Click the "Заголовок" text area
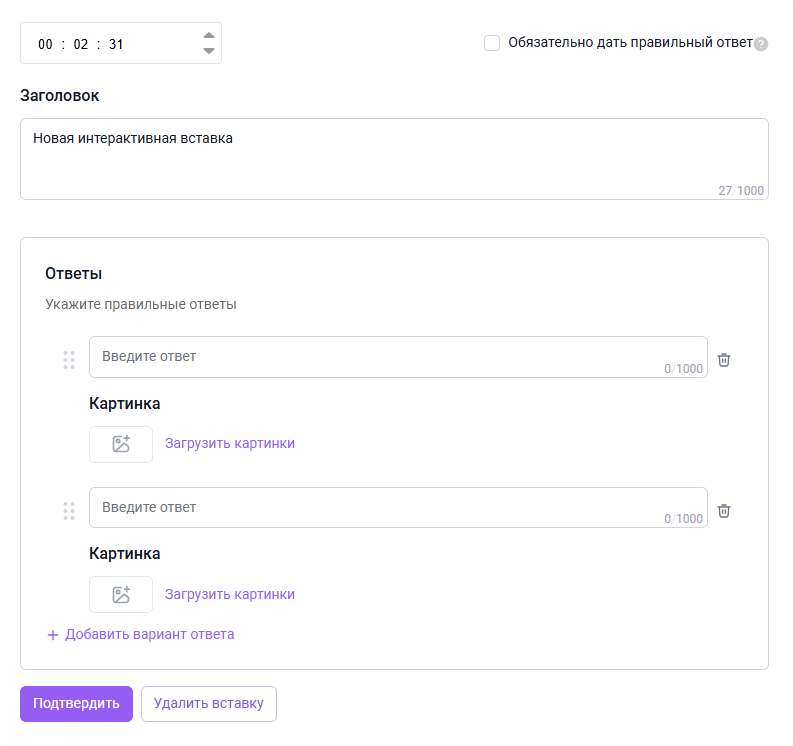Image resolution: width=793 pixels, height=746 pixels. point(394,159)
